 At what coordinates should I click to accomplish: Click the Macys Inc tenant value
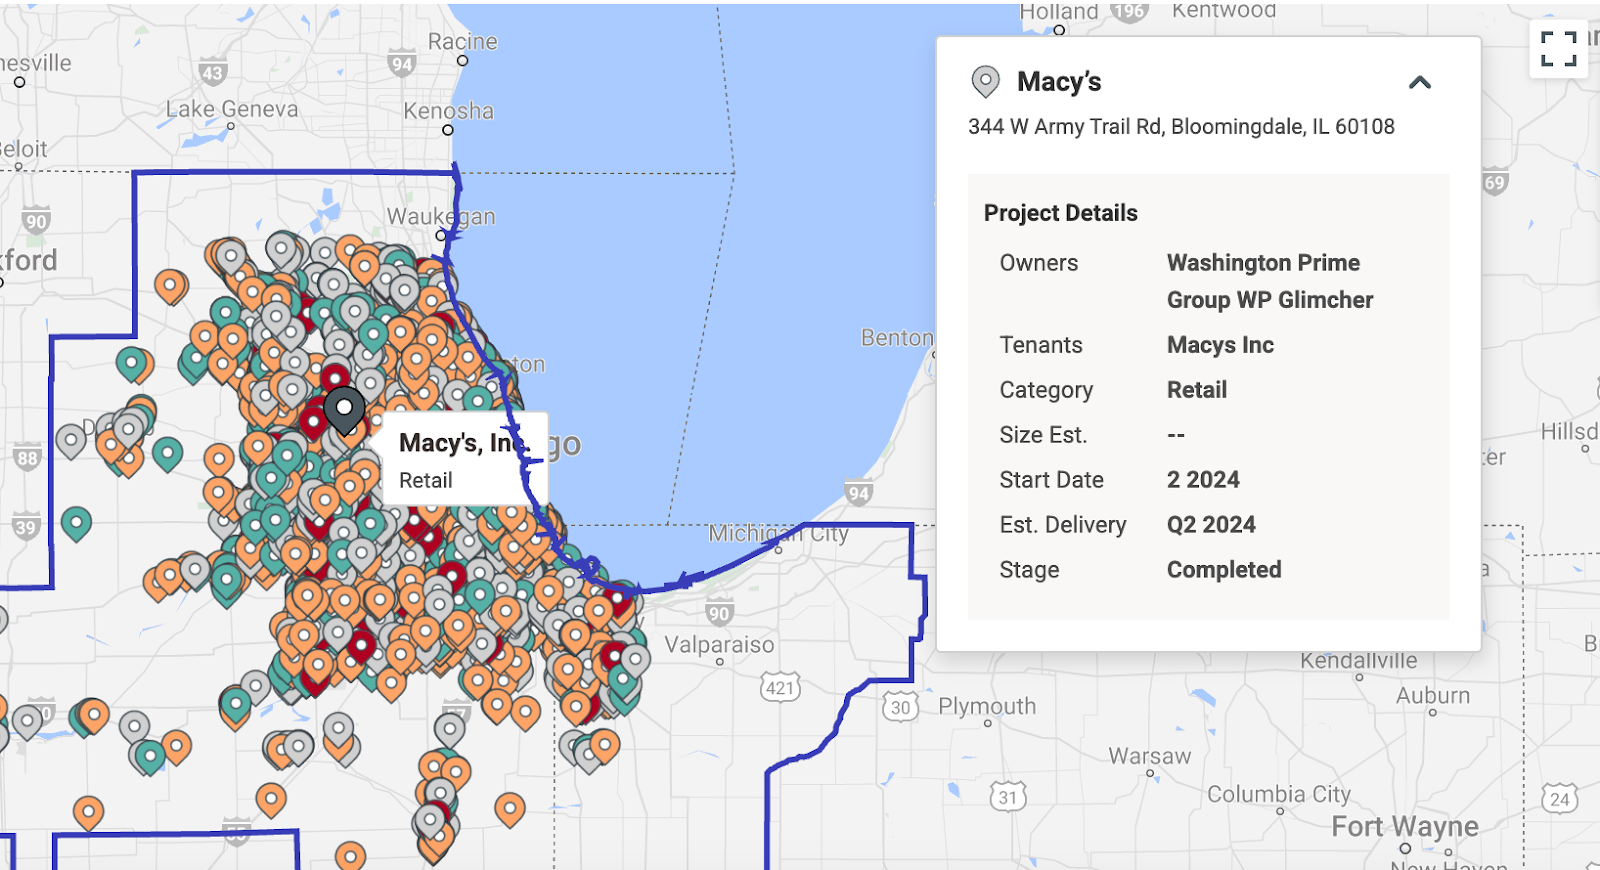(1220, 345)
